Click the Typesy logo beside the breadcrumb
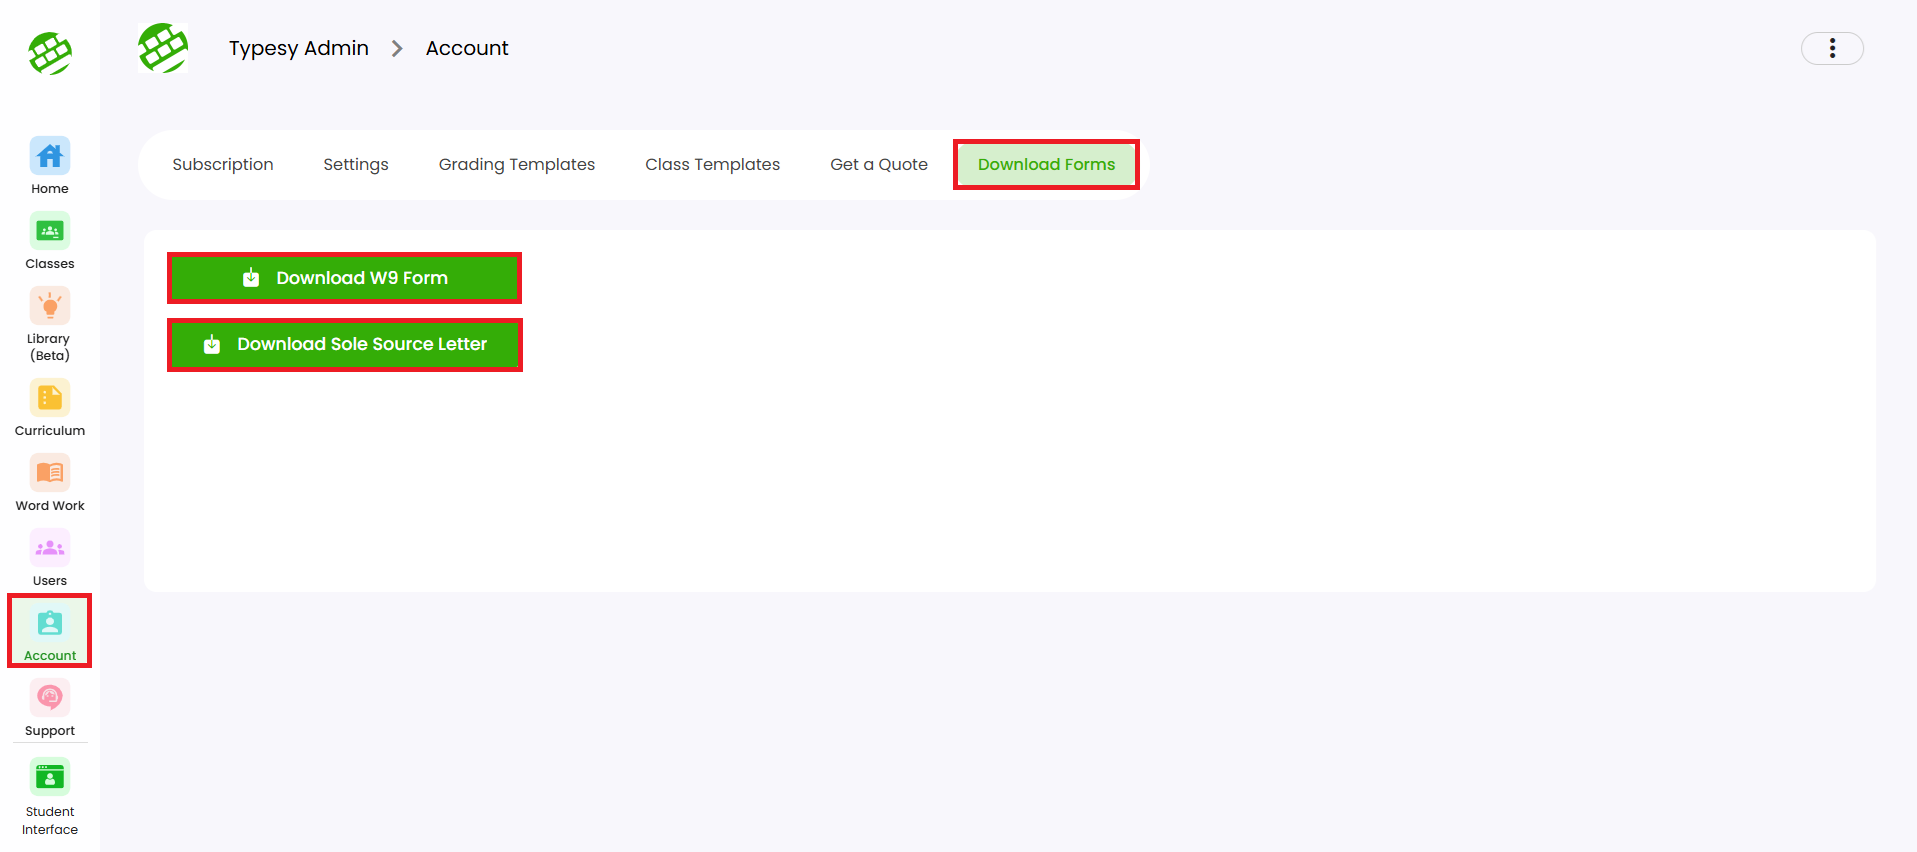 (x=163, y=48)
